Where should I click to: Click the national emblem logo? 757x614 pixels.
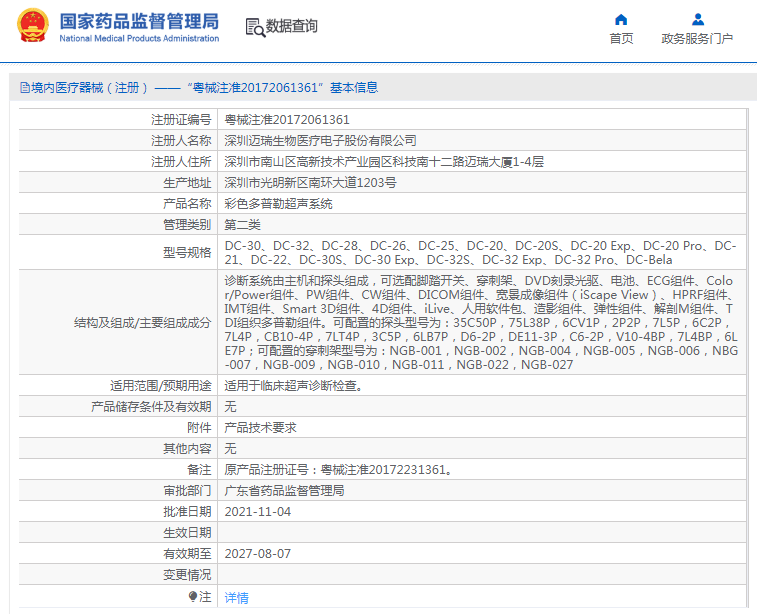coord(32,26)
